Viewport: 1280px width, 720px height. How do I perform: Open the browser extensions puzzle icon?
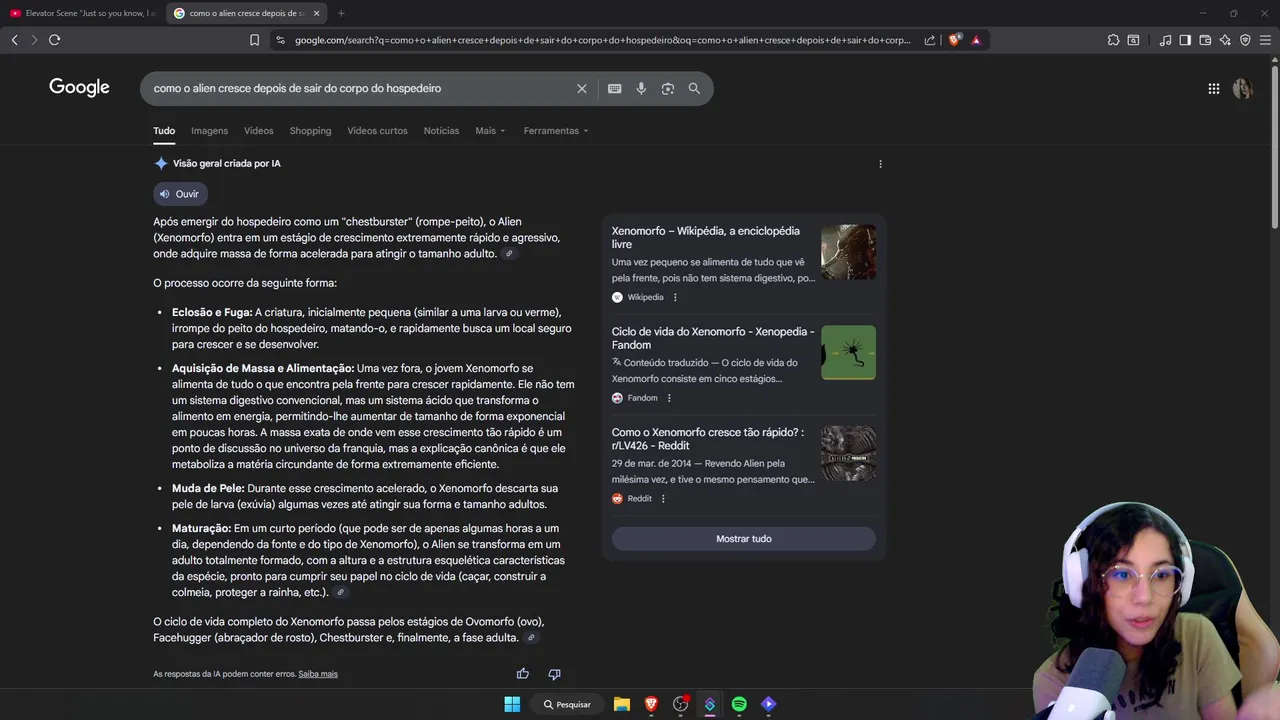click(x=1113, y=40)
